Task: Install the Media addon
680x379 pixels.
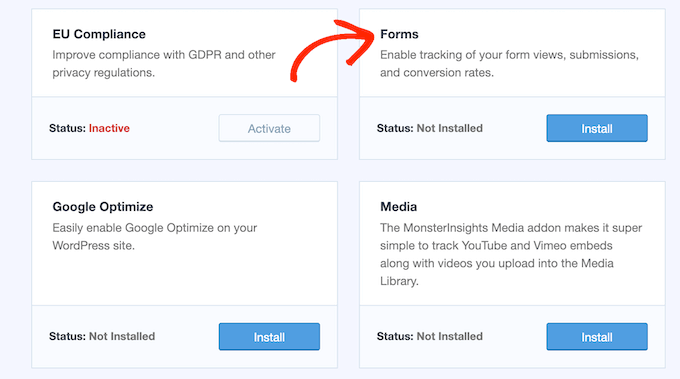Action: coord(597,337)
